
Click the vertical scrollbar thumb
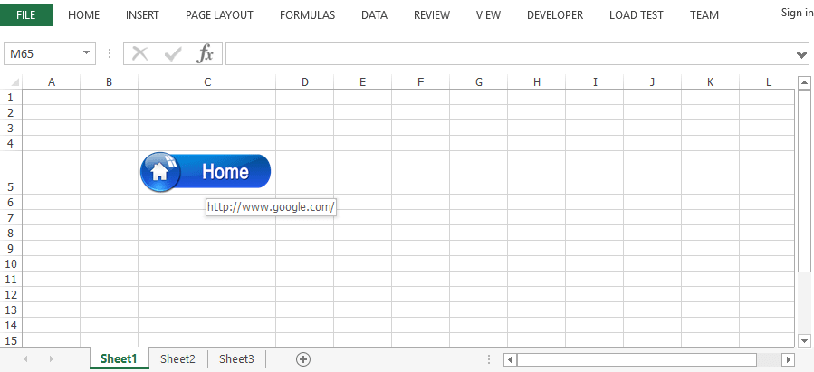[x=805, y=180]
